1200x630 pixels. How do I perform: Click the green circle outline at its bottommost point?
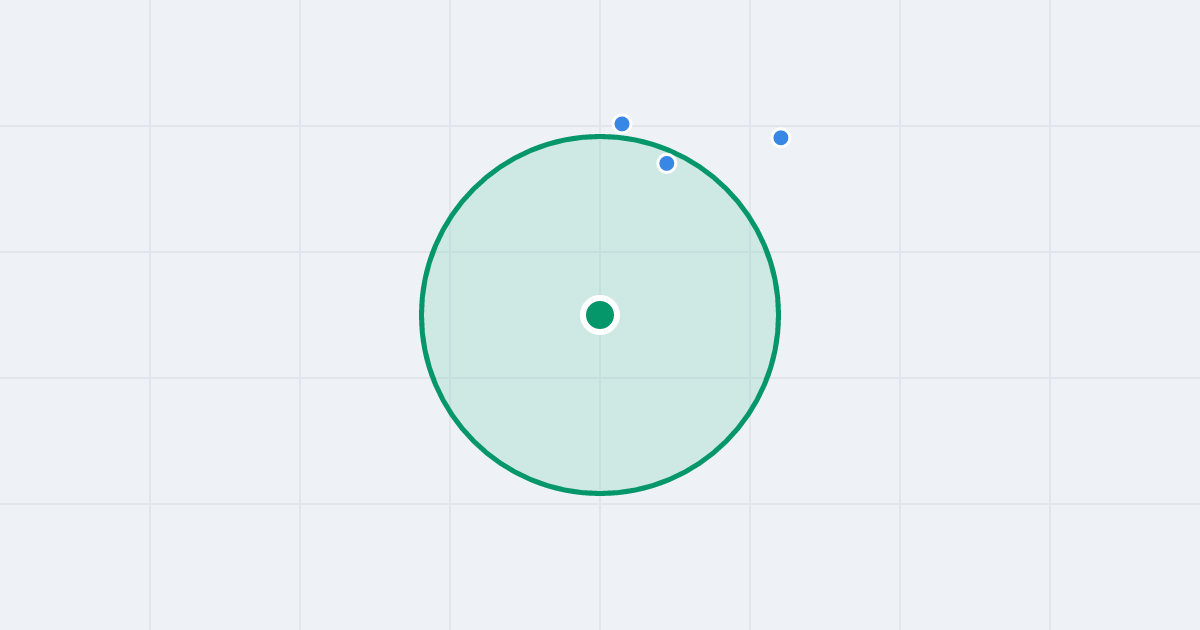click(600, 493)
